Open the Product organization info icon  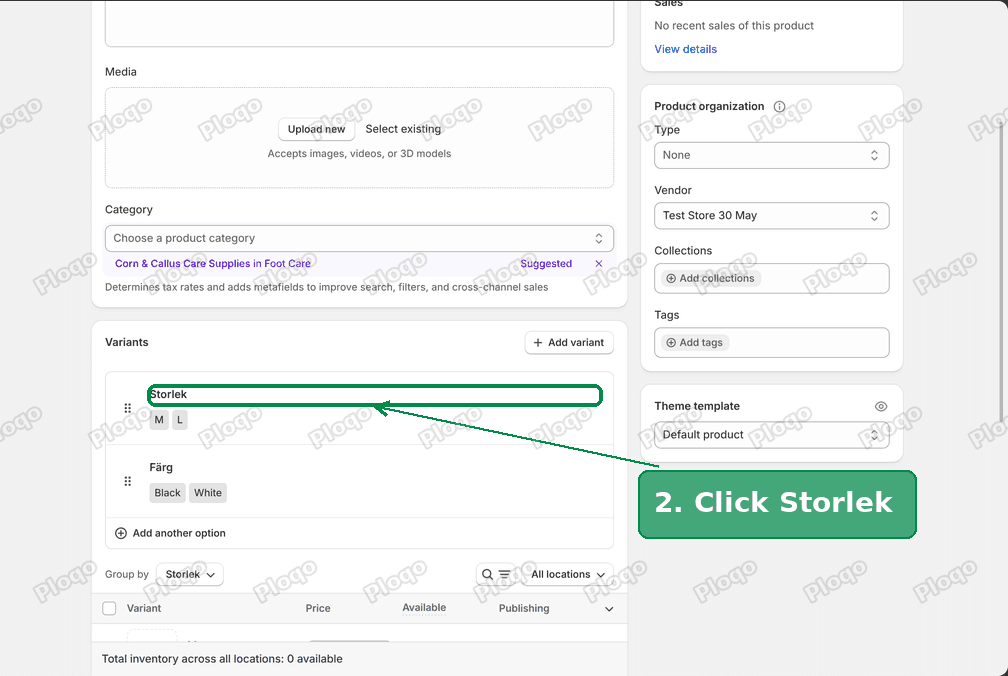click(x=779, y=107)
